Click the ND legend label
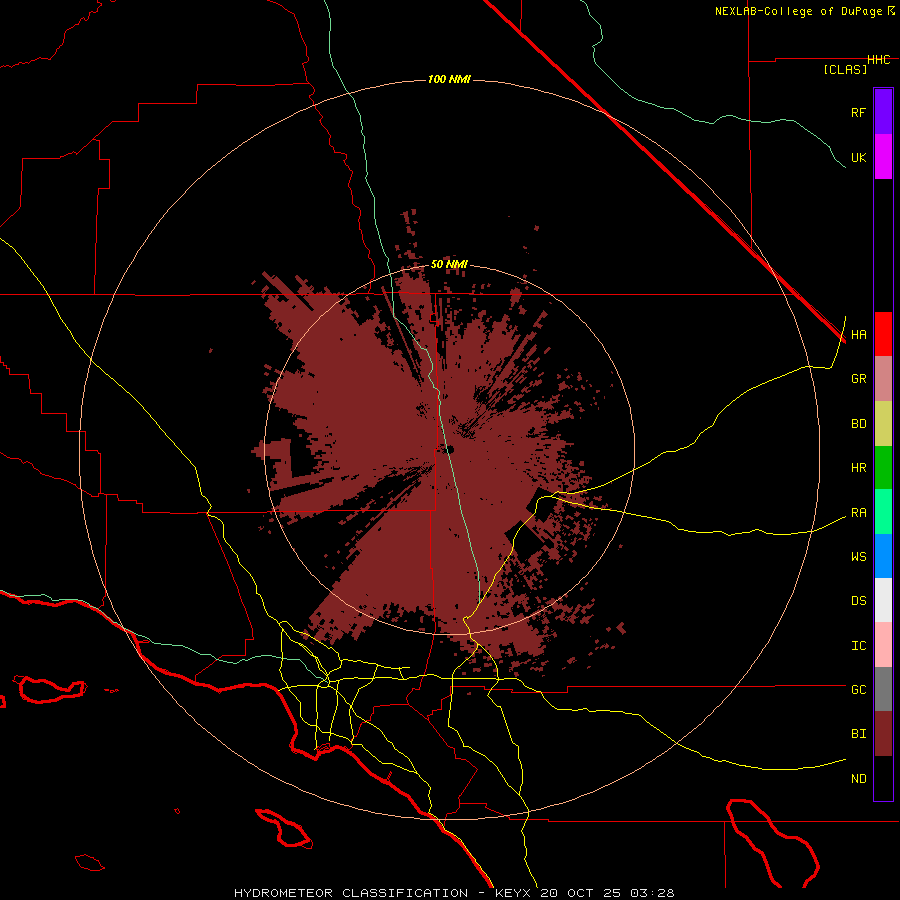900x900 pixels. pyautogui.click(x=858, y=779)
